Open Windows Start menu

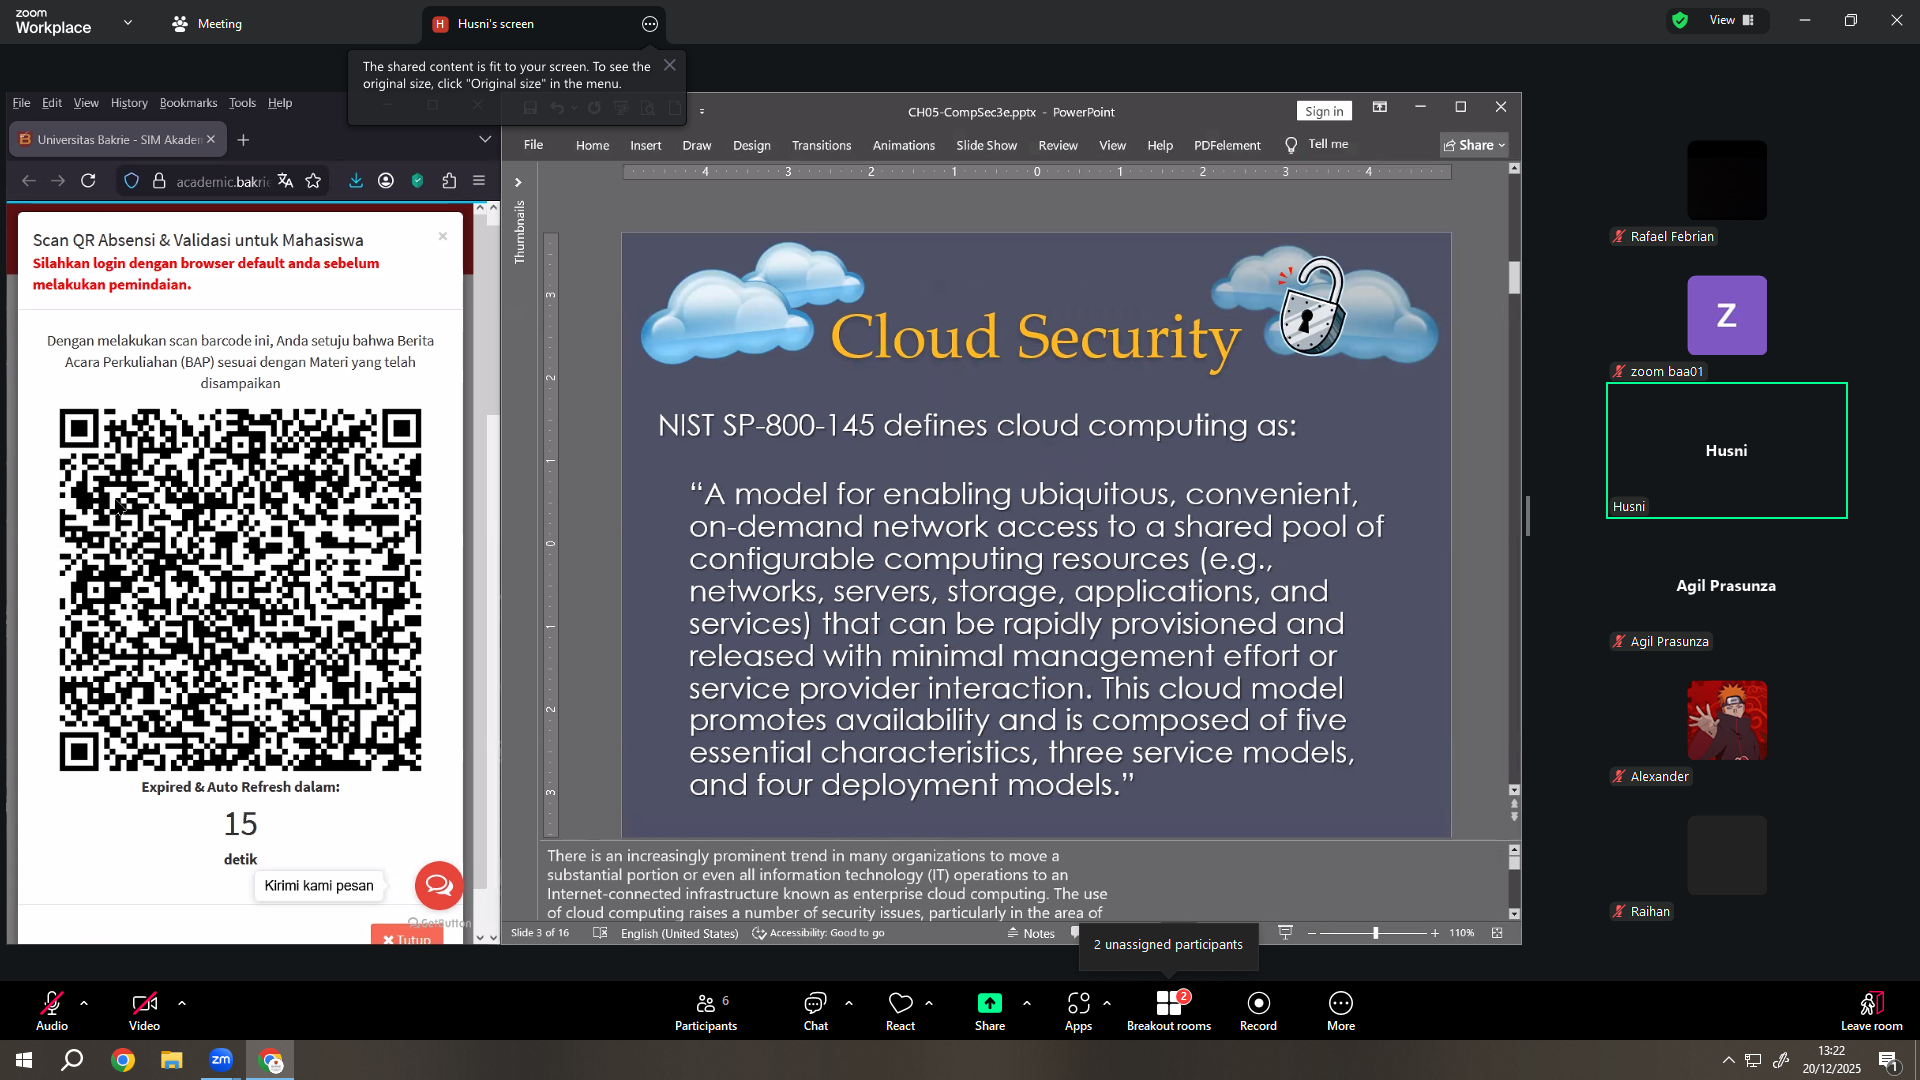click(x=24, y=1060)
